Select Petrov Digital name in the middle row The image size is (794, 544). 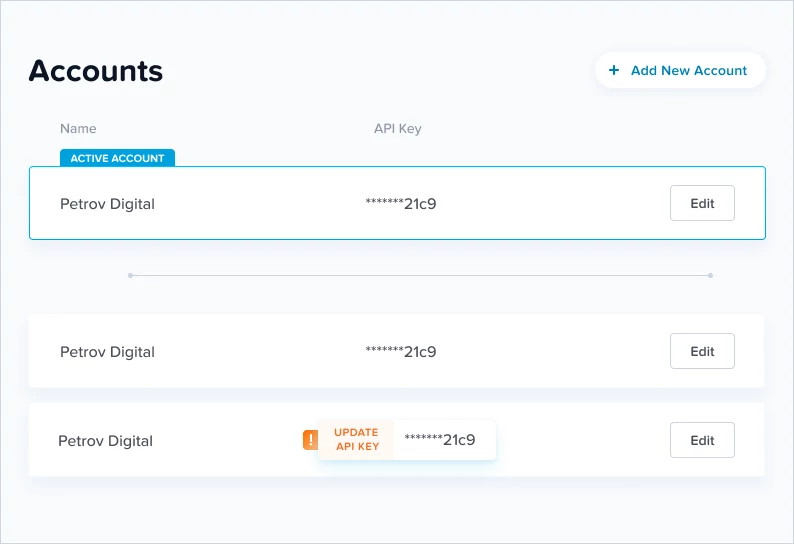(x=107, y=352)
